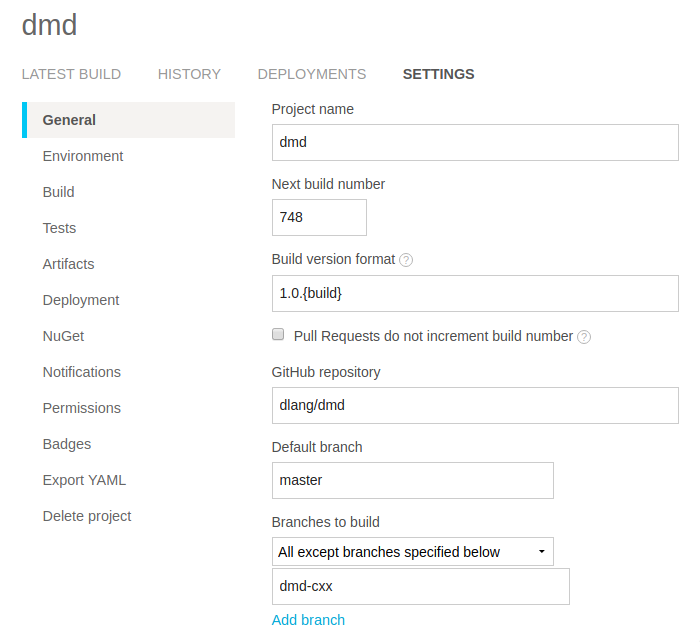Click help icon next to Pull Requests option

pos(584,337)
